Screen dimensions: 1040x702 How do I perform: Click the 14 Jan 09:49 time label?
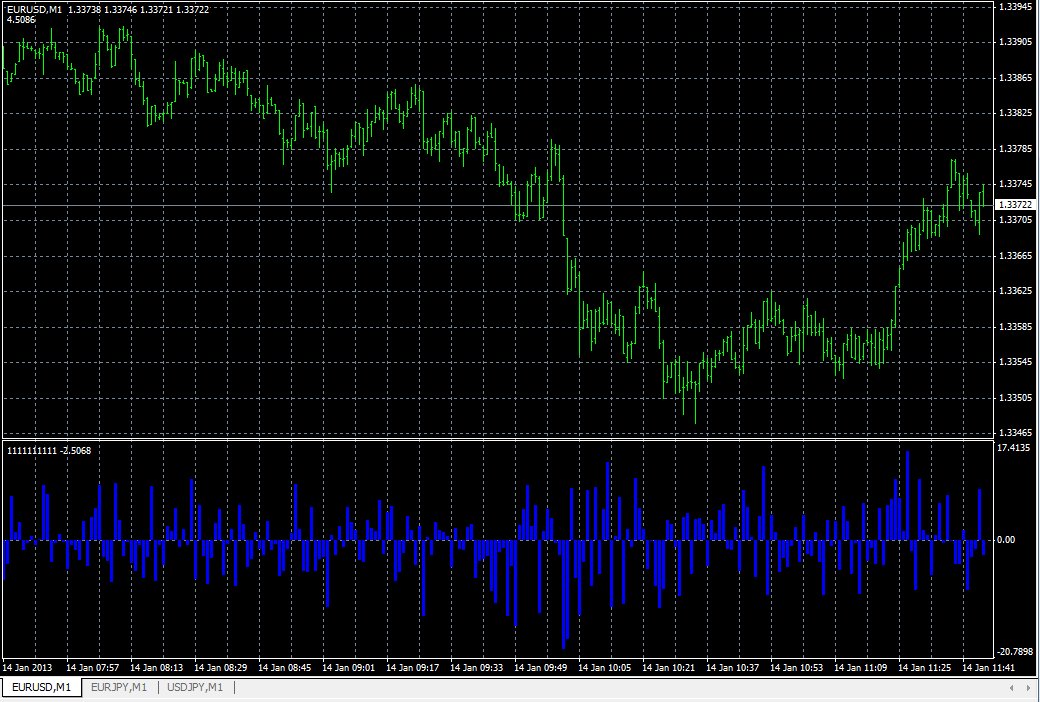click(x=541, y=667)
